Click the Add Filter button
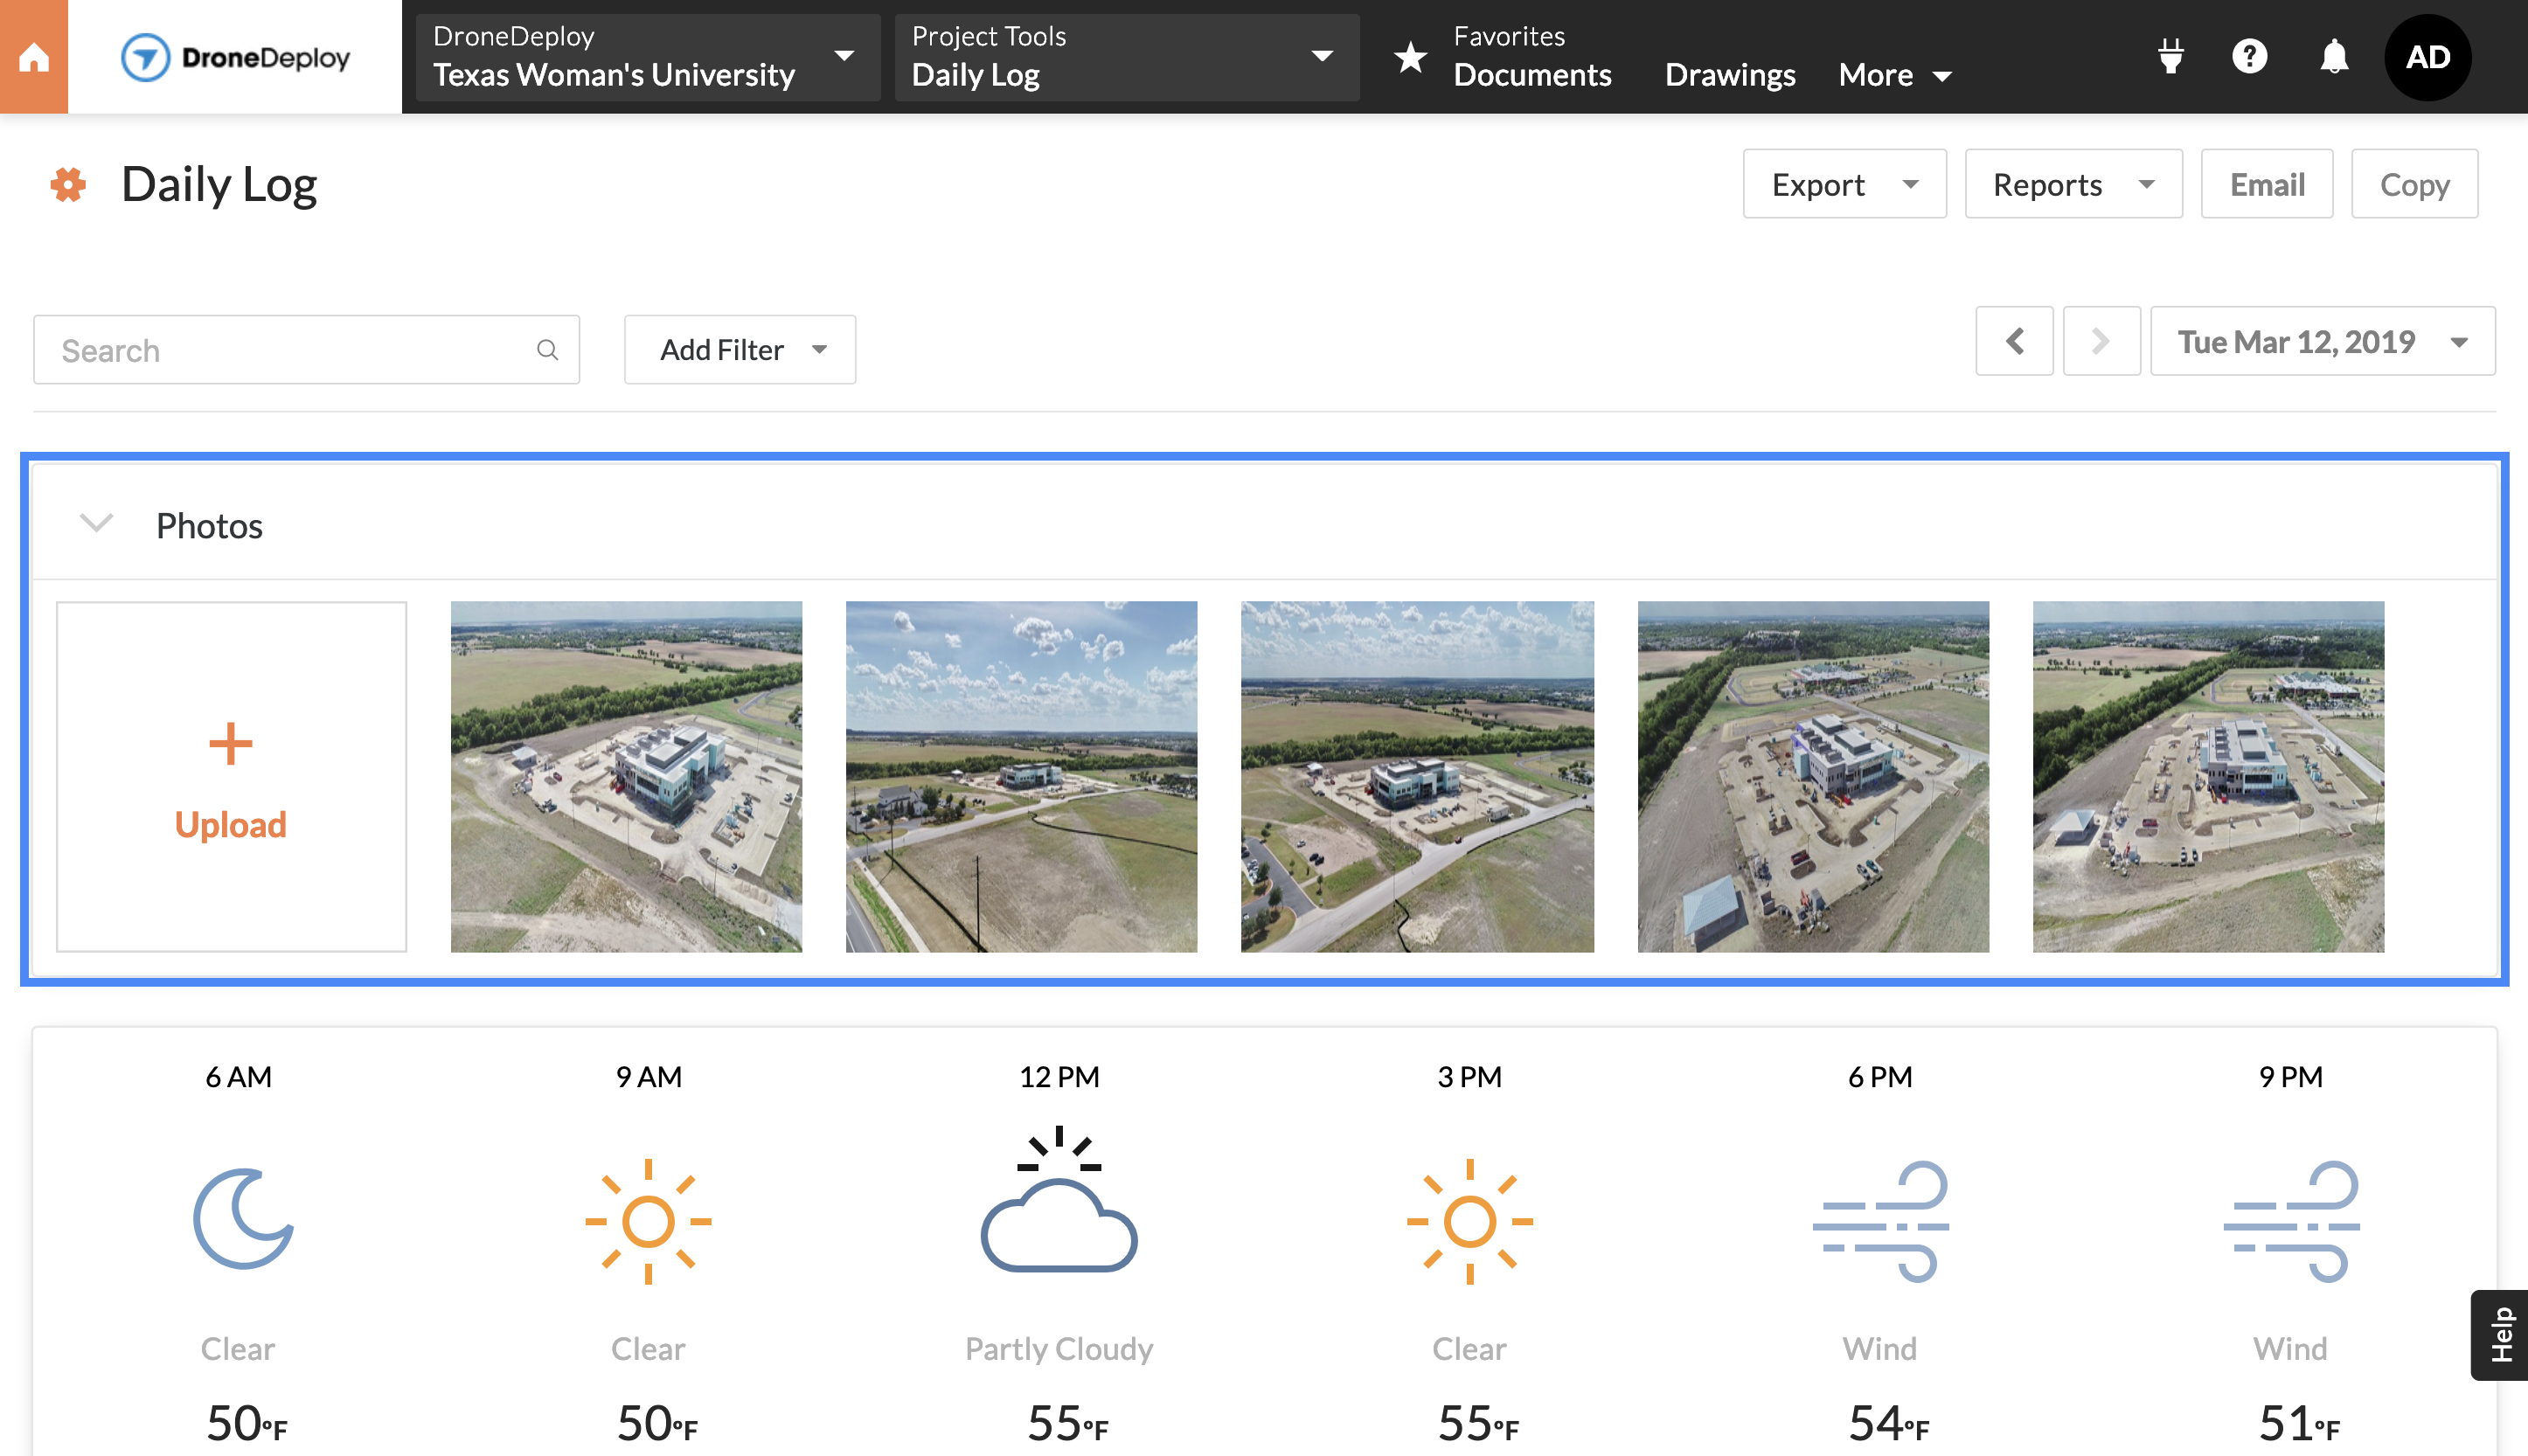The image size is (2528, 1456). 738,349
